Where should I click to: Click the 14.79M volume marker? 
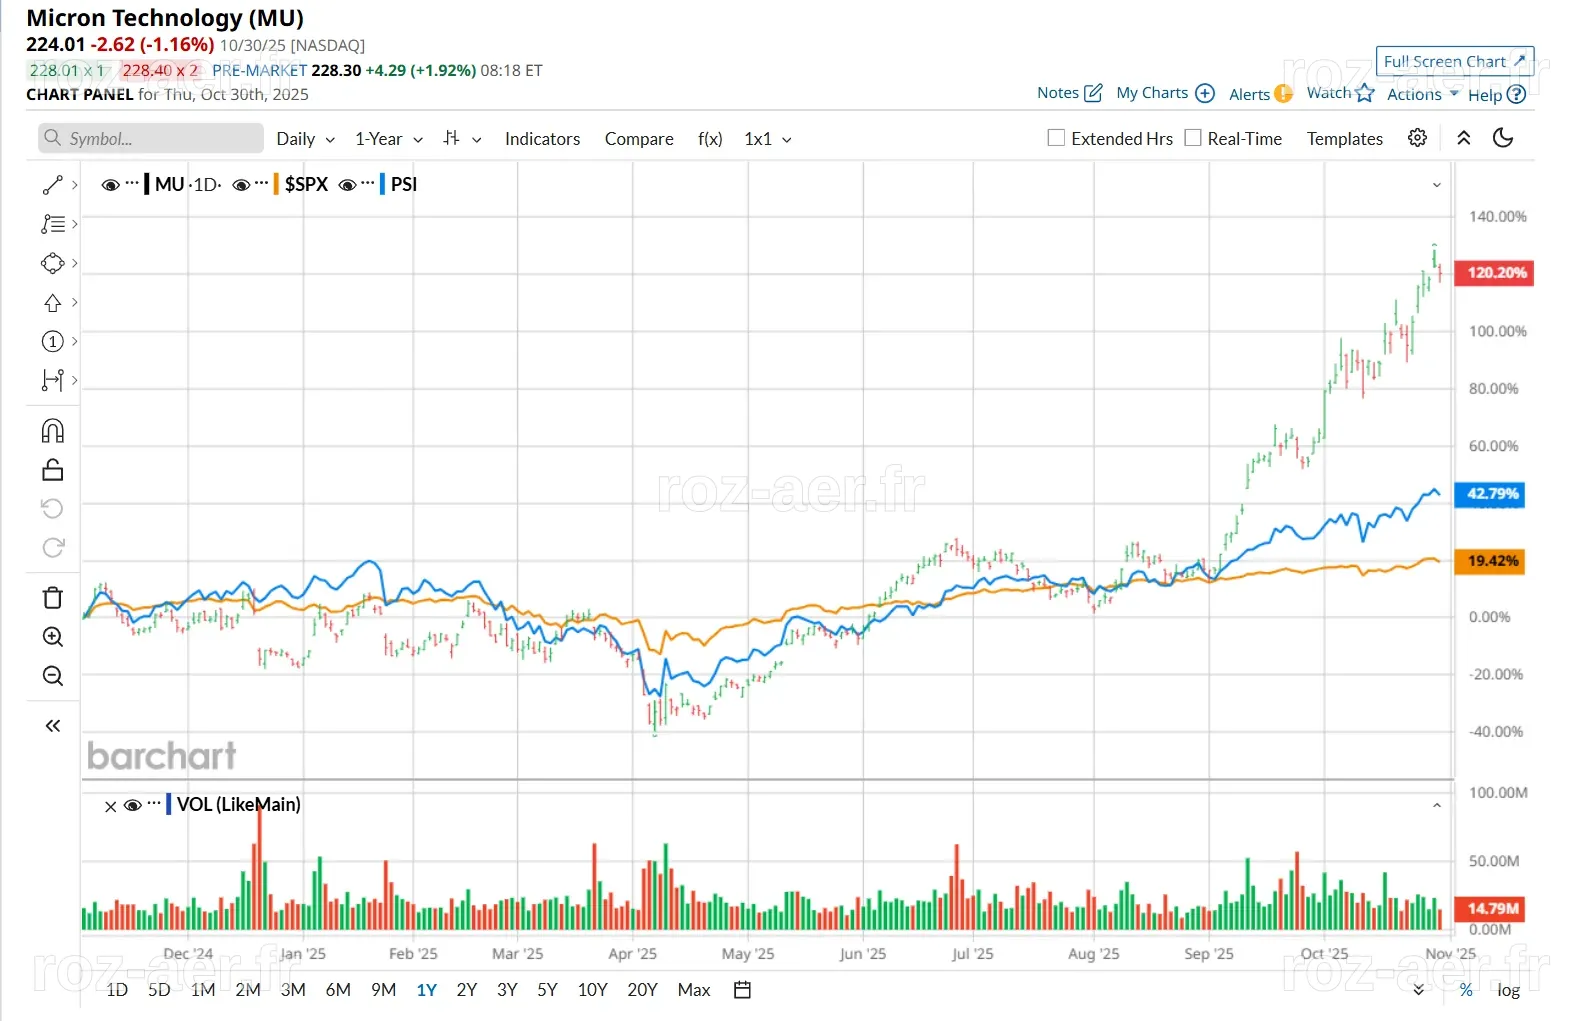click(1490, 908)
